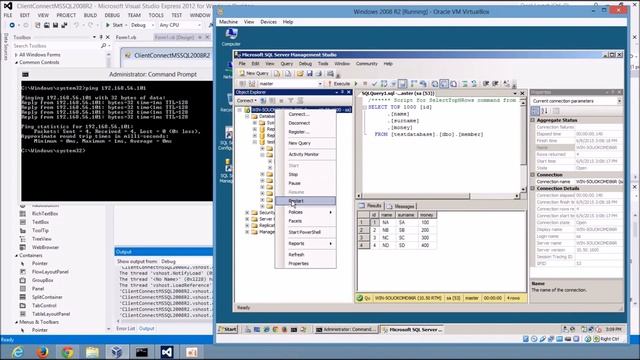Click the Start button in VM taskbar
The height and width of the screenshot is (360, 640).
point(227,329)
